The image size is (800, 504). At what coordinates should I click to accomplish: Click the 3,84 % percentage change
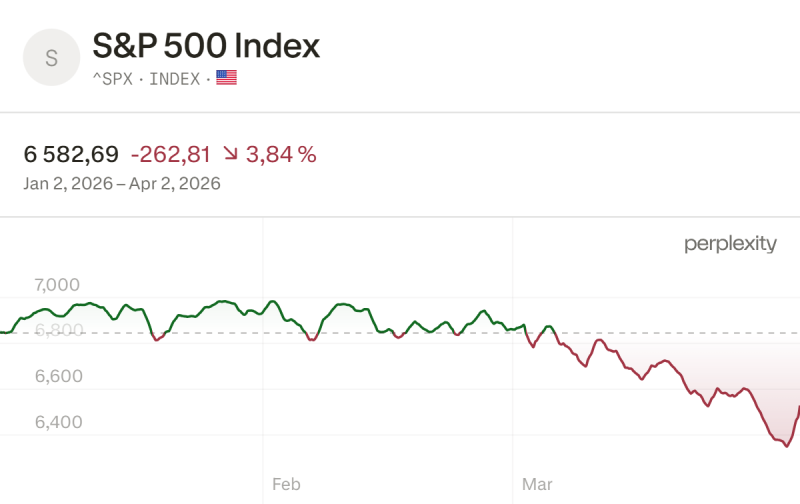pos(283,154)
